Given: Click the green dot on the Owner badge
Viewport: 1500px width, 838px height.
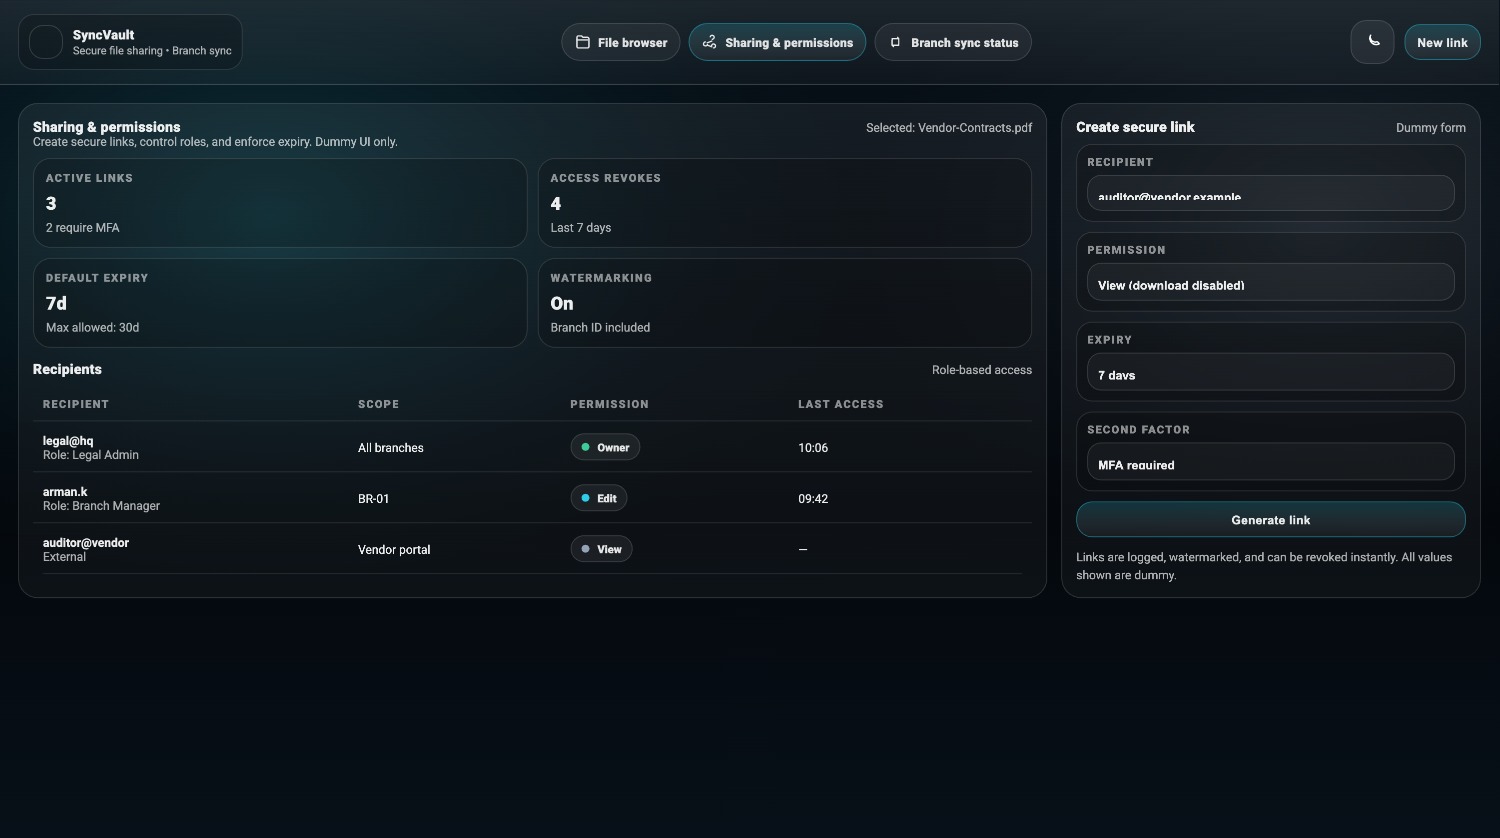Looking at the screenshot, I should [585, 447].
